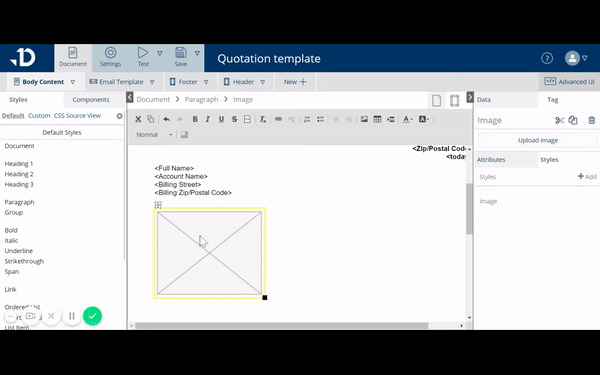Screen dimensions: 600x375
Task: Insert a table using the table icon
Action: coord(377,119)
